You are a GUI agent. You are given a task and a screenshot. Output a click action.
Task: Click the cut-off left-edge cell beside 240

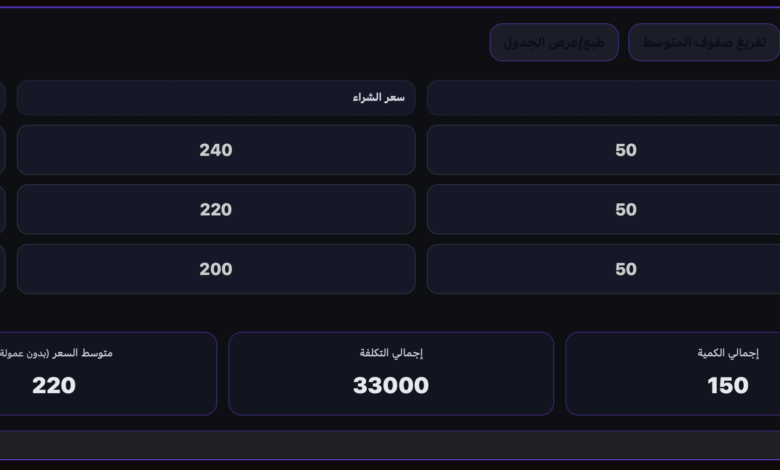tap(2, 150)
